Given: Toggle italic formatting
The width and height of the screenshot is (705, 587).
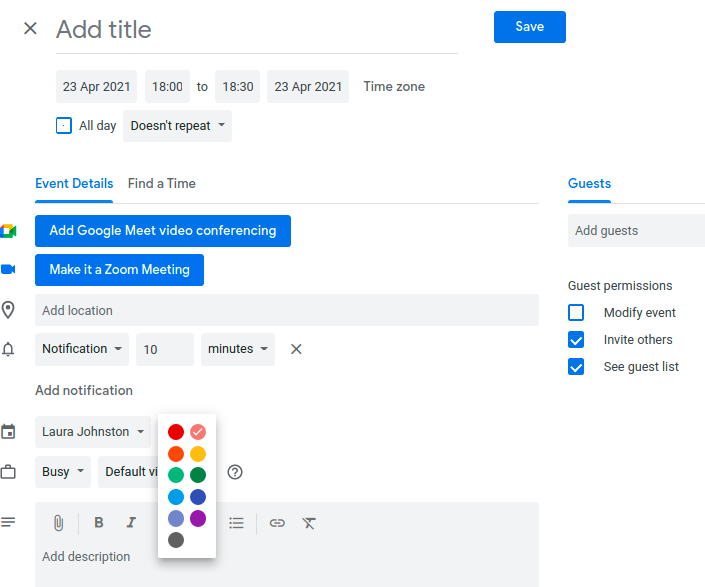Looking at the screenshot, I should (x=131, y=522).
